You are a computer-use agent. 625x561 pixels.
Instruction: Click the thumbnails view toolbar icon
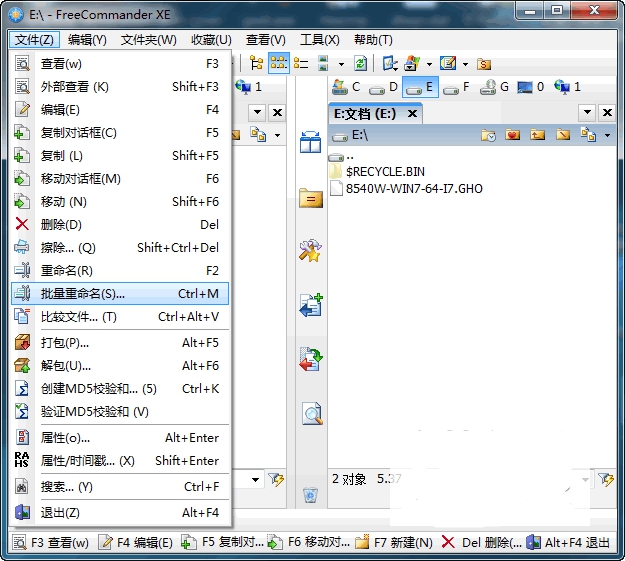pos(323,63)
